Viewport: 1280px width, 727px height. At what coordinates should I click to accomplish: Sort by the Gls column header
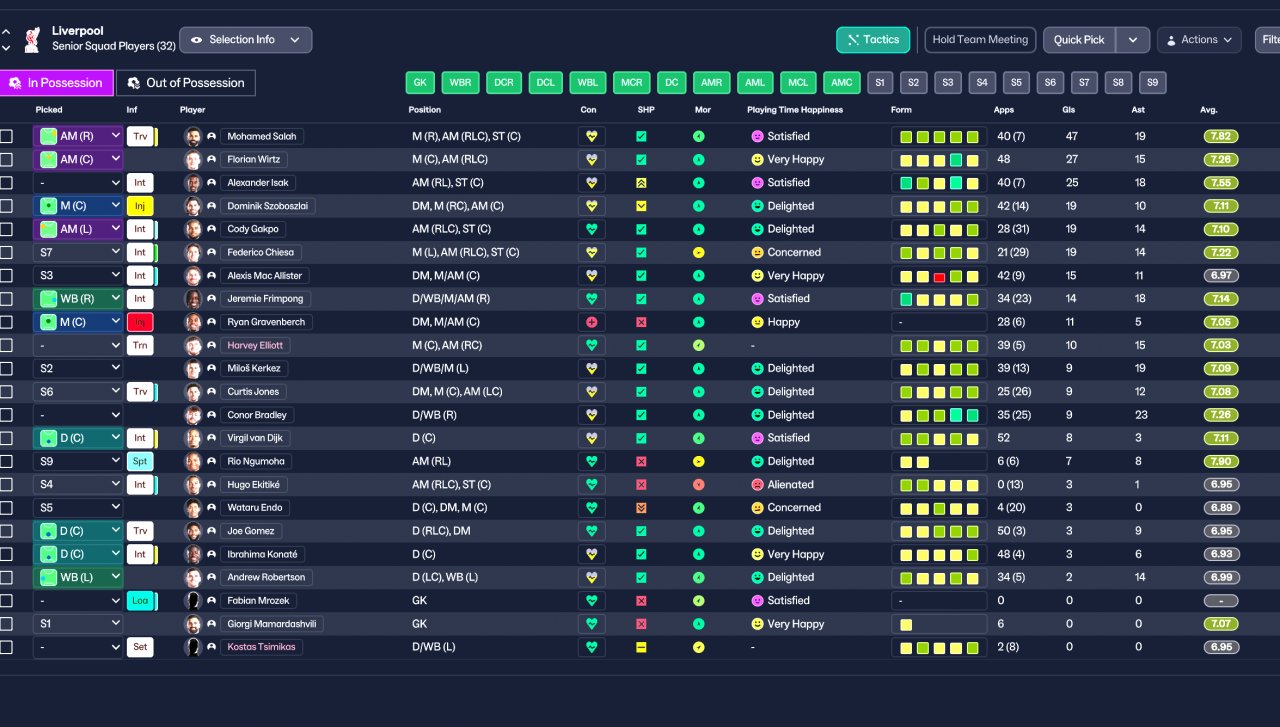tap(1069, 110)
